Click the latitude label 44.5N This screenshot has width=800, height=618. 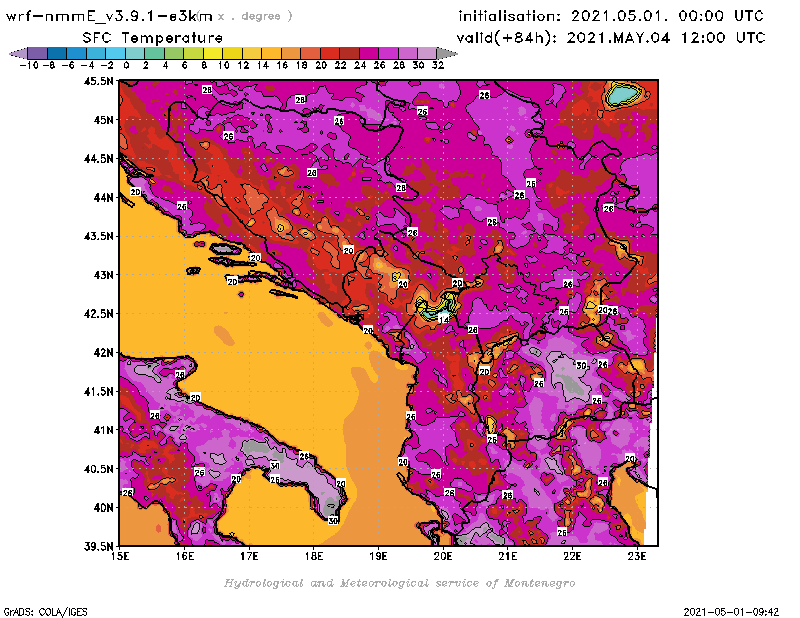(x=98, y=159)
